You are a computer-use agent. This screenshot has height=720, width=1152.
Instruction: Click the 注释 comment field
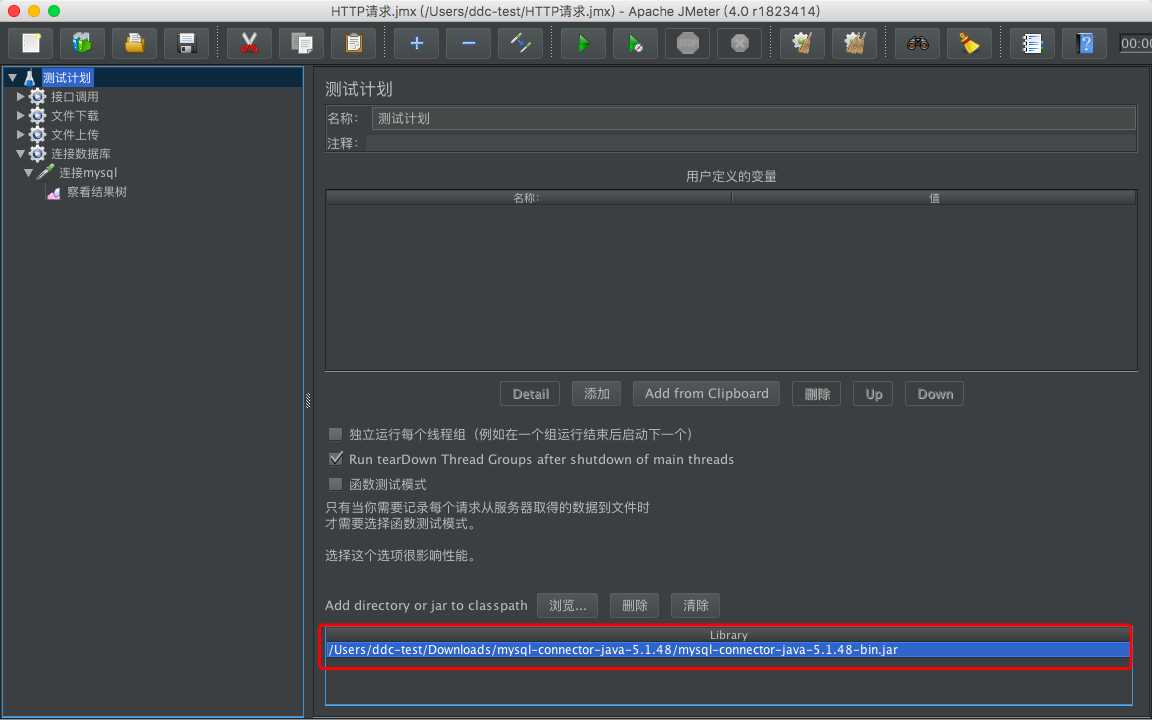pos(750,143)
